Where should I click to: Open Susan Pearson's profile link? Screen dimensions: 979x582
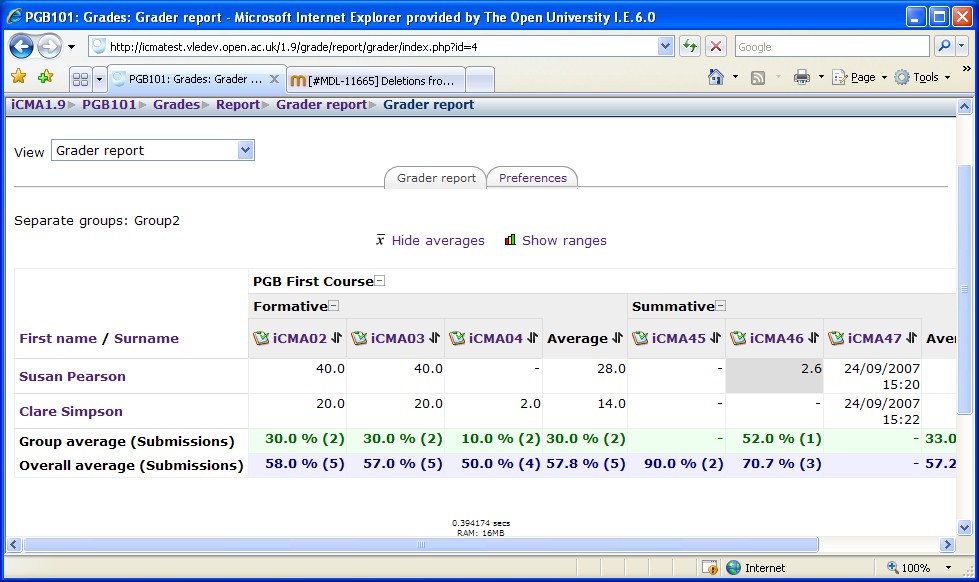coord(72,376)
